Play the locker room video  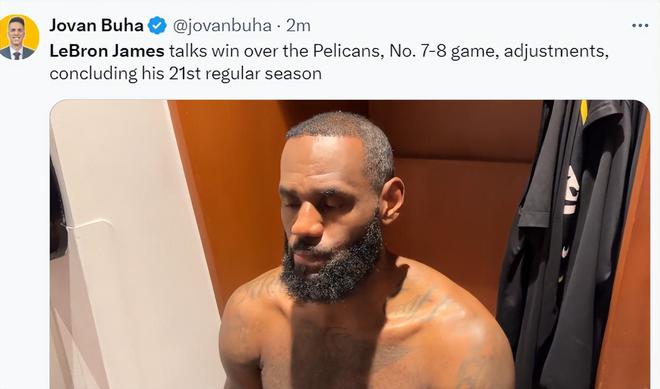[x=349, y=244]
